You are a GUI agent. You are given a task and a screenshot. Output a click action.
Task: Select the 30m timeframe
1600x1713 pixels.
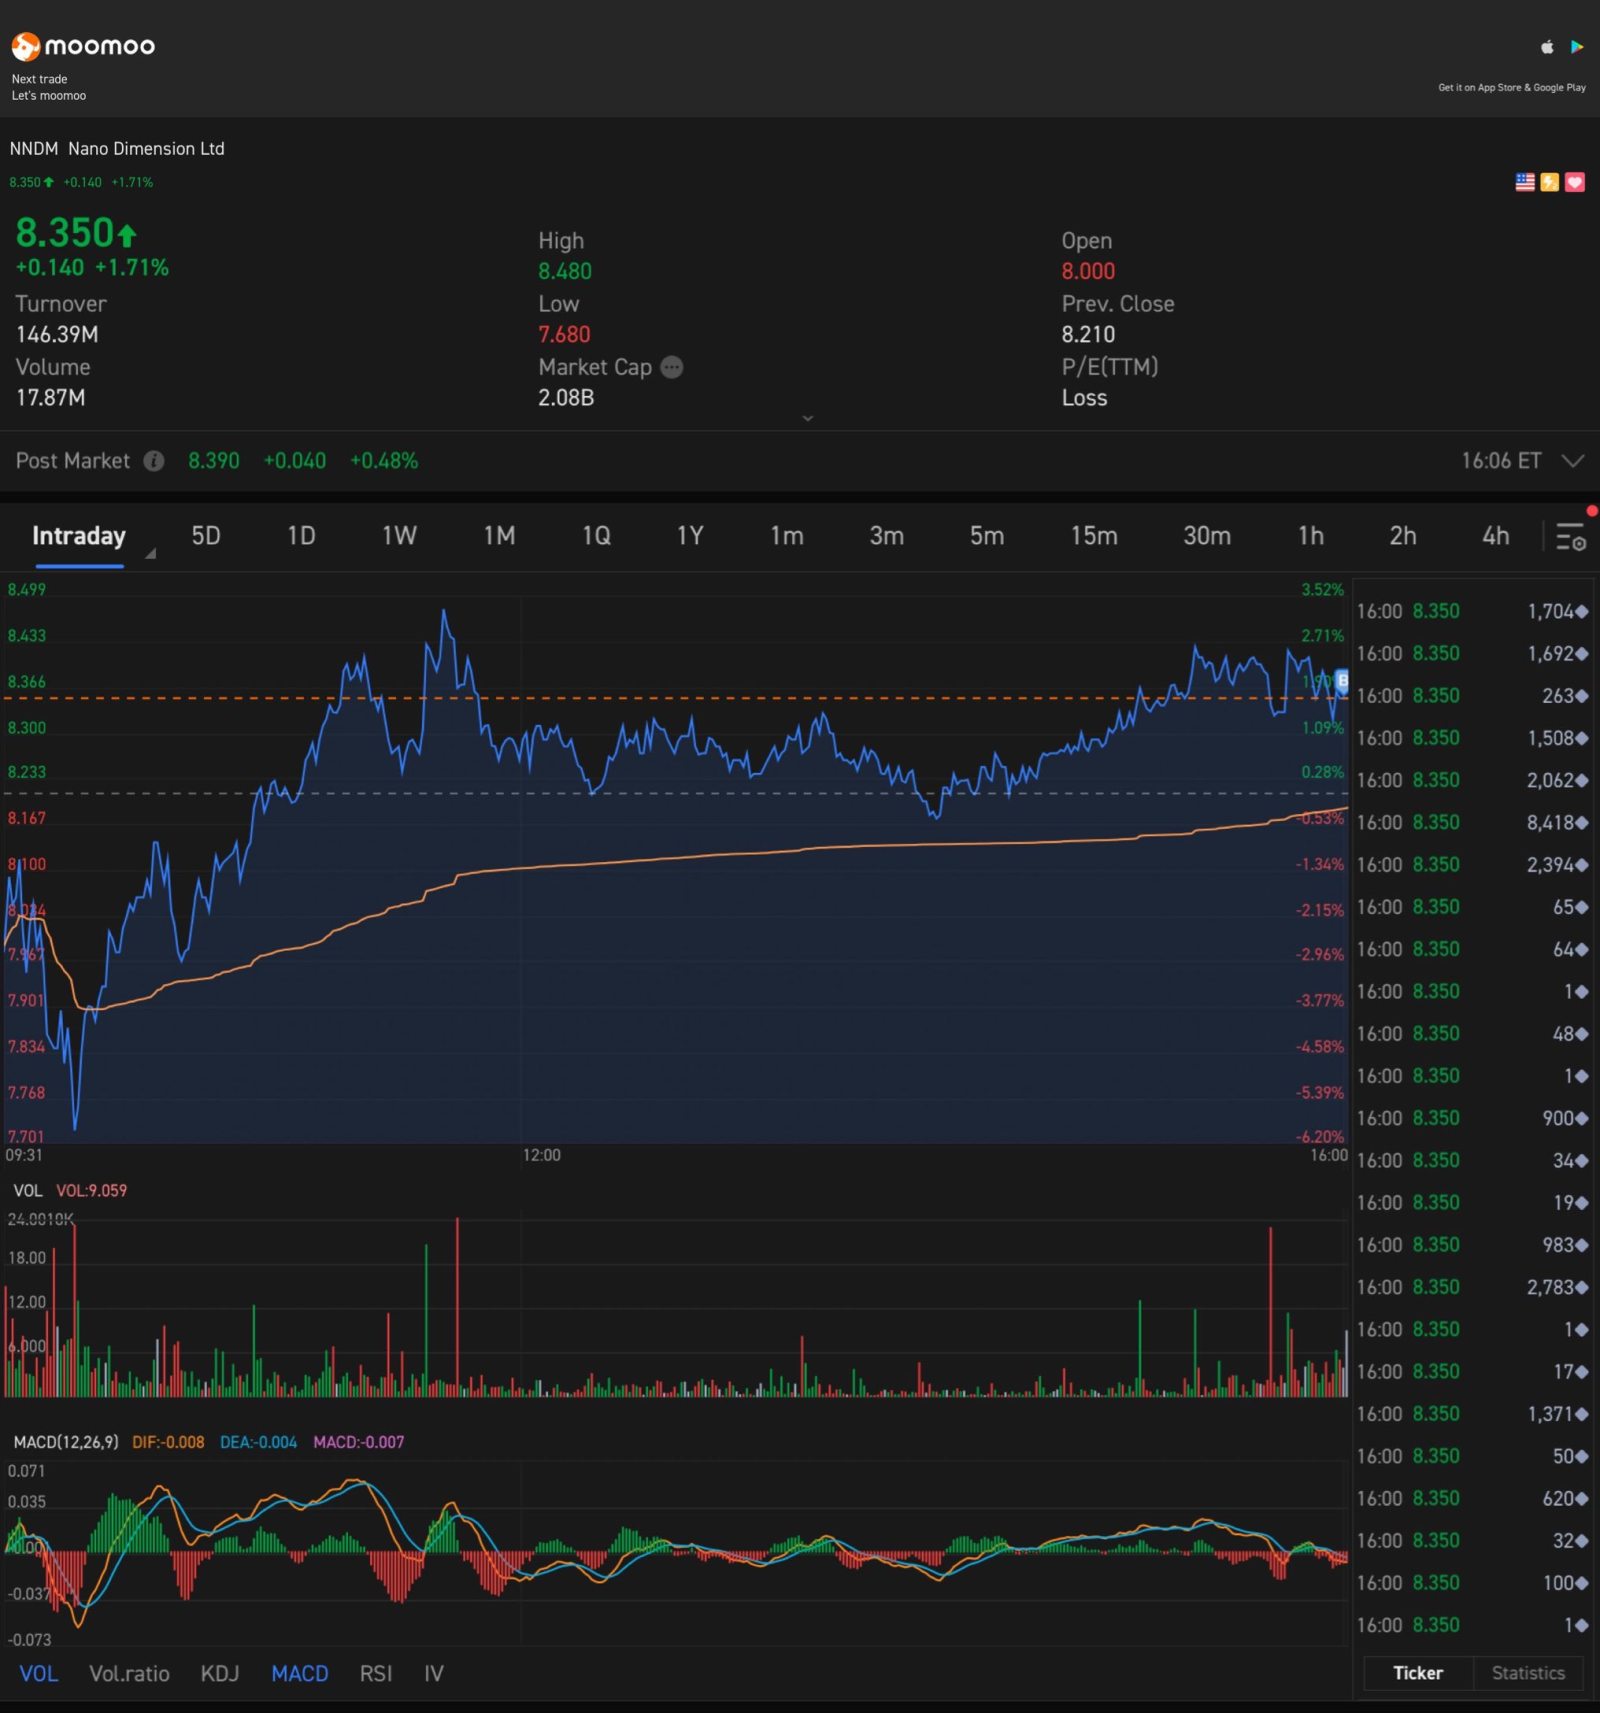[x=1207, y=536]
